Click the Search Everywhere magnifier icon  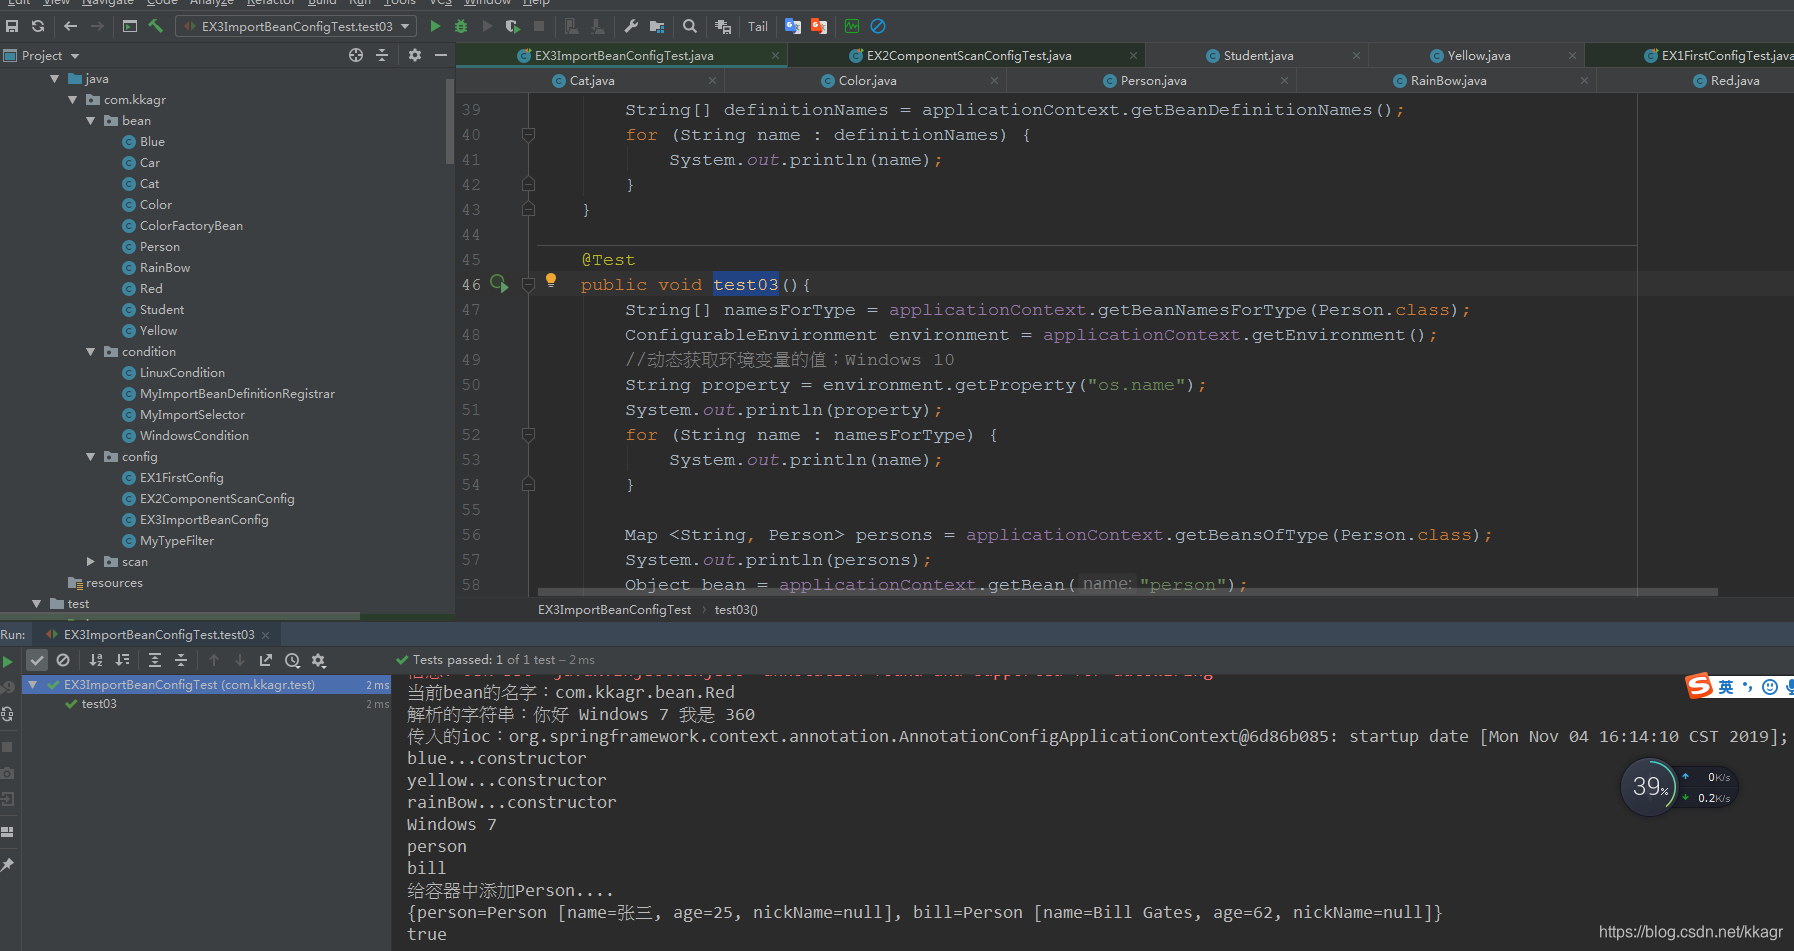point(690,26)
